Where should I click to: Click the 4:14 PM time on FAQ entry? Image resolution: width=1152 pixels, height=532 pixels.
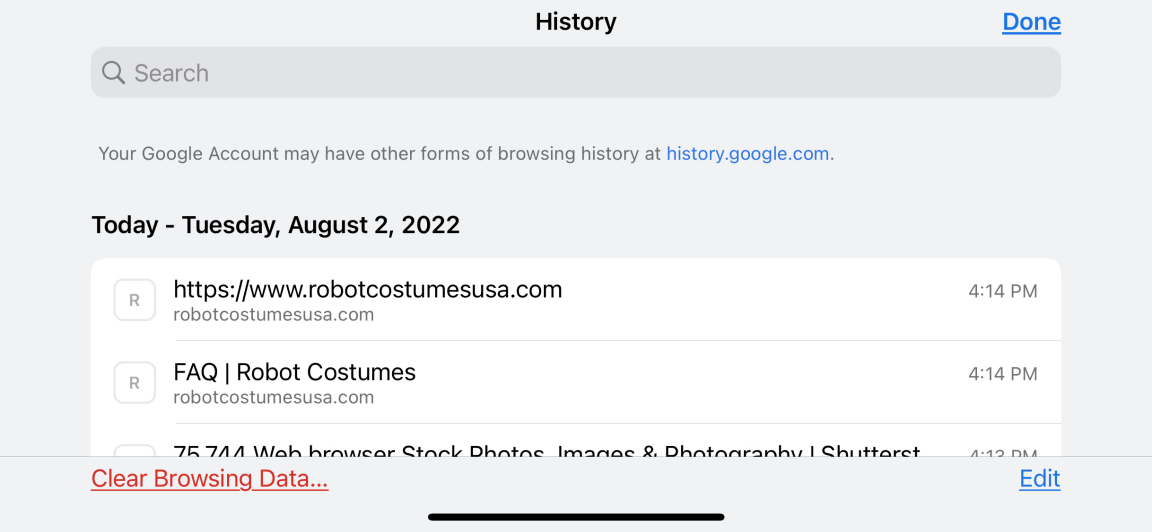coord(1002,374)
